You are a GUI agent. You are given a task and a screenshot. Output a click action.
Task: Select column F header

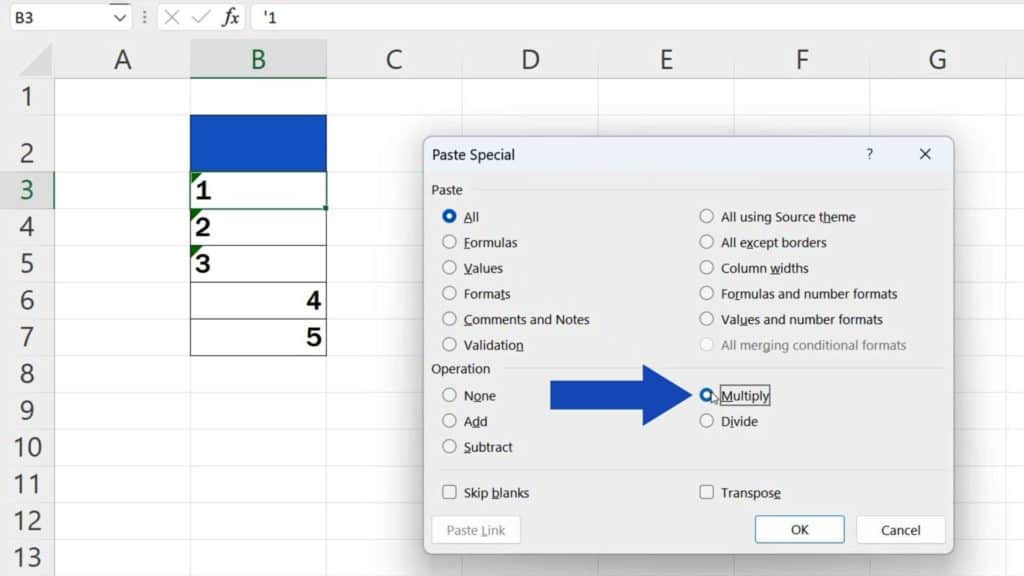pyautogui.click(x=802, y=59)
